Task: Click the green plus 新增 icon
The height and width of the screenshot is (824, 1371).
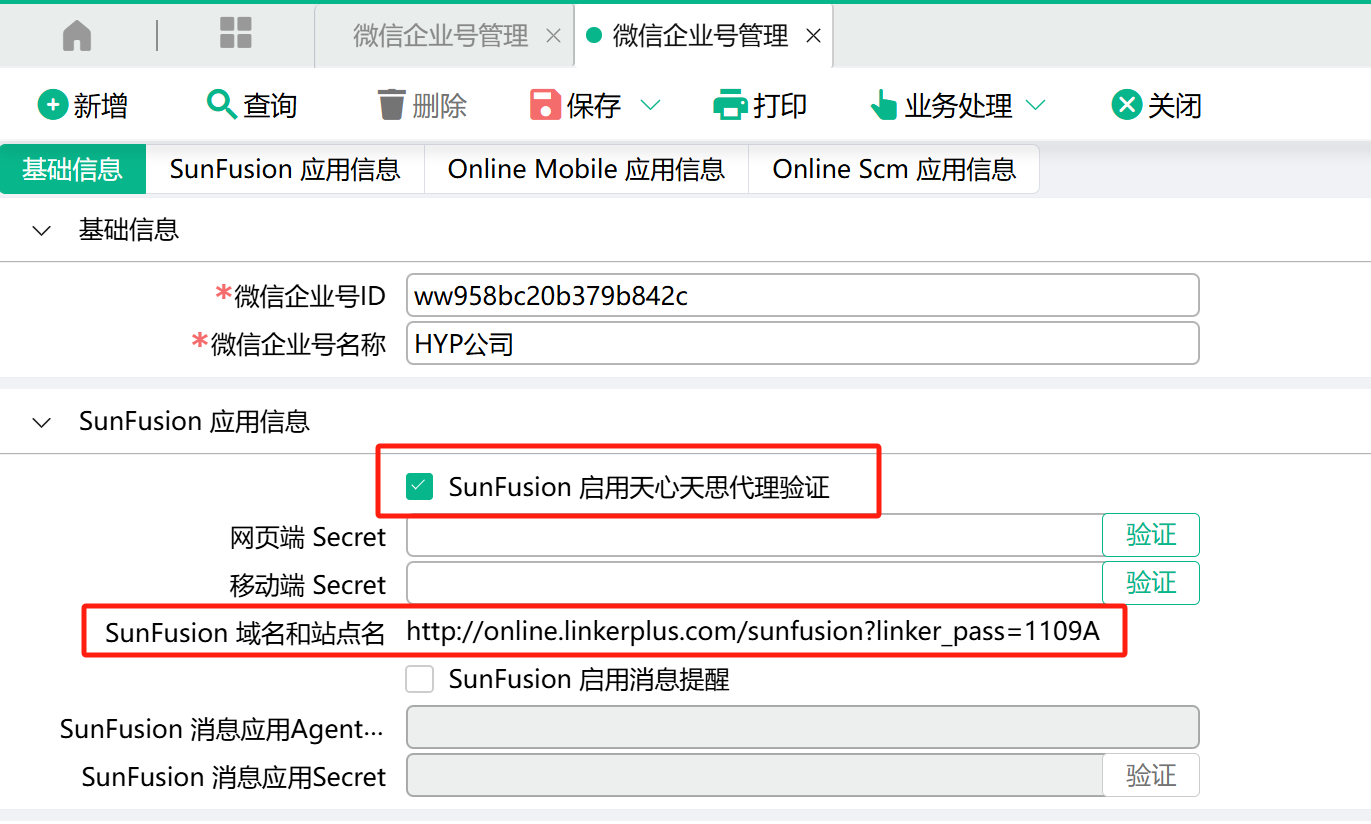Action: pos(52,105)
